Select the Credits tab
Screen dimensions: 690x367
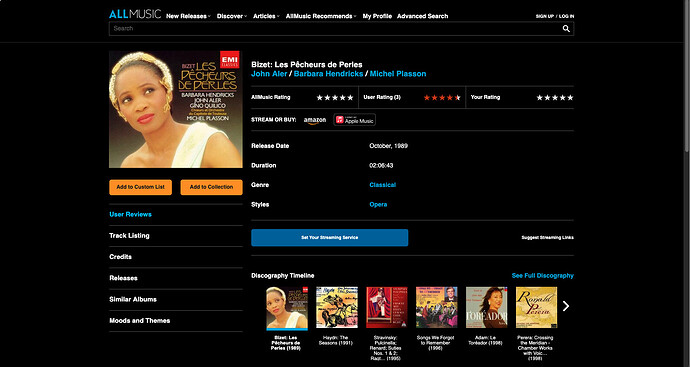[121, 257]
